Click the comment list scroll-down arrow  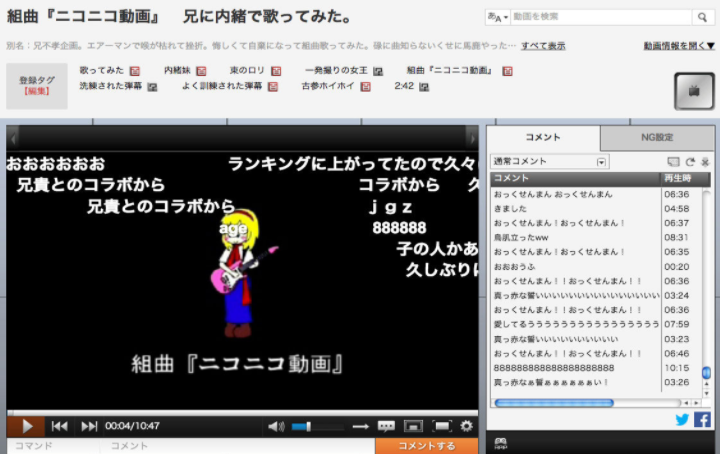click(706, 394)
